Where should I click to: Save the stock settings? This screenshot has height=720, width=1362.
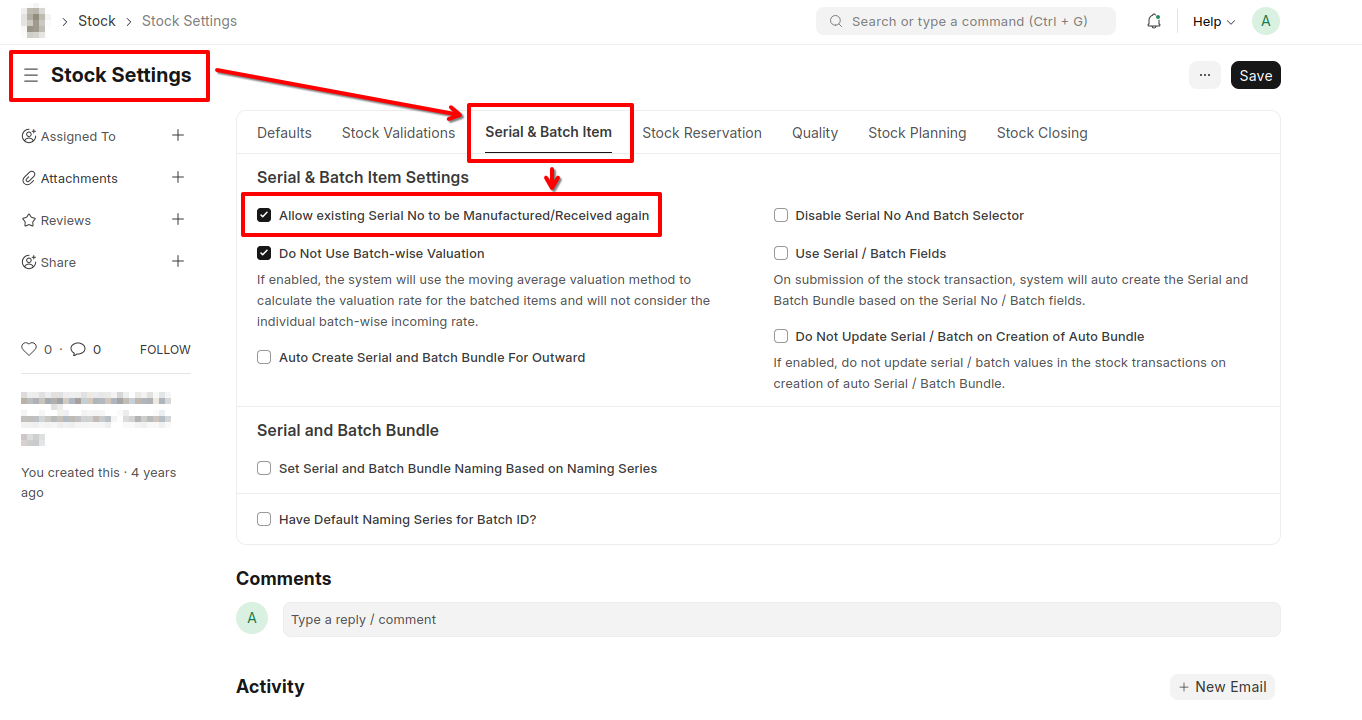1255,75
